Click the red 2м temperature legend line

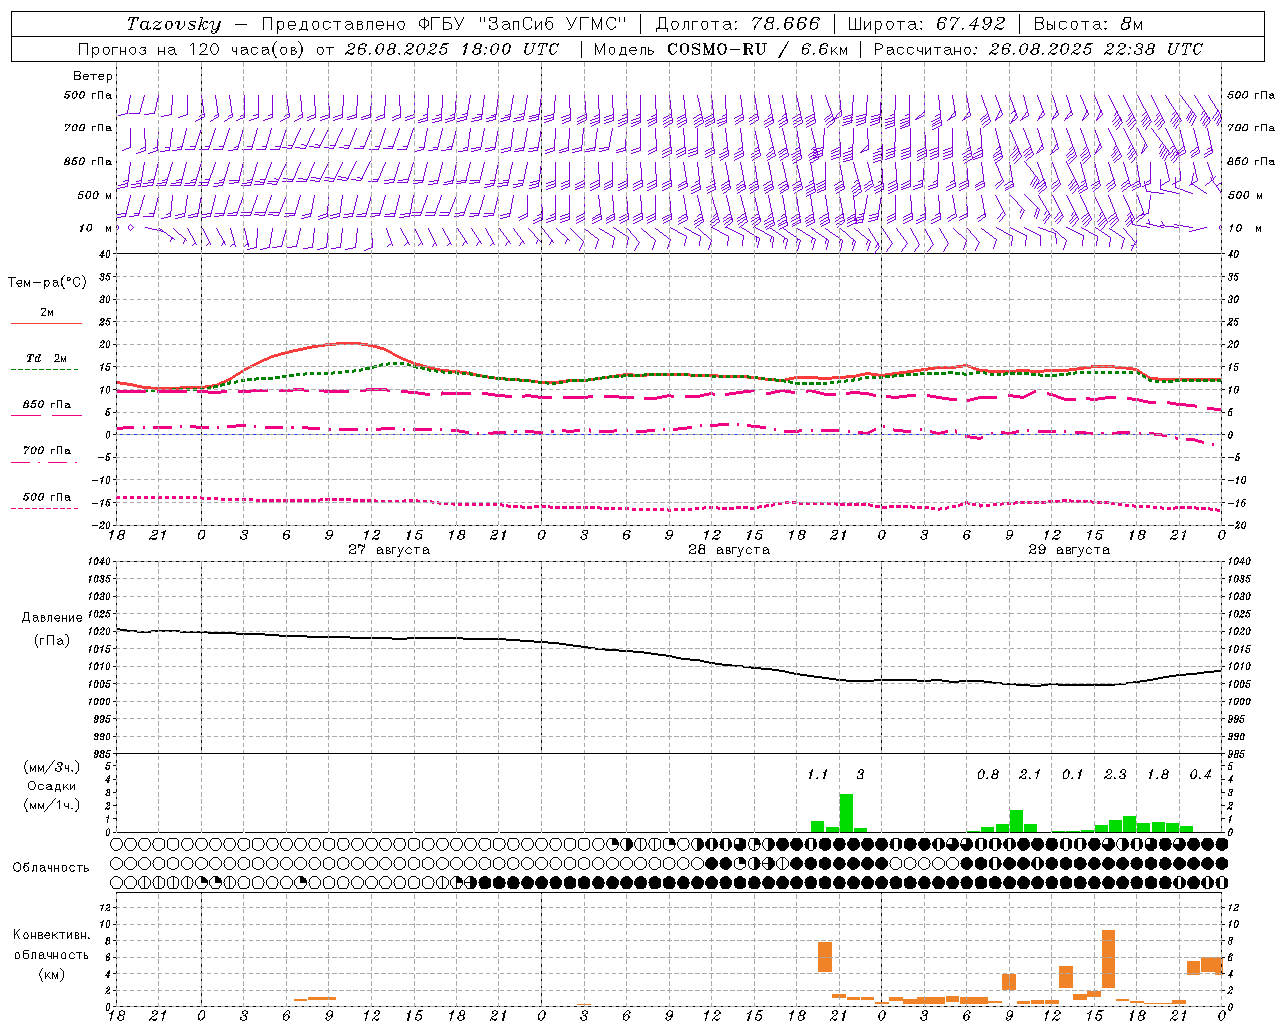point(46,323)
